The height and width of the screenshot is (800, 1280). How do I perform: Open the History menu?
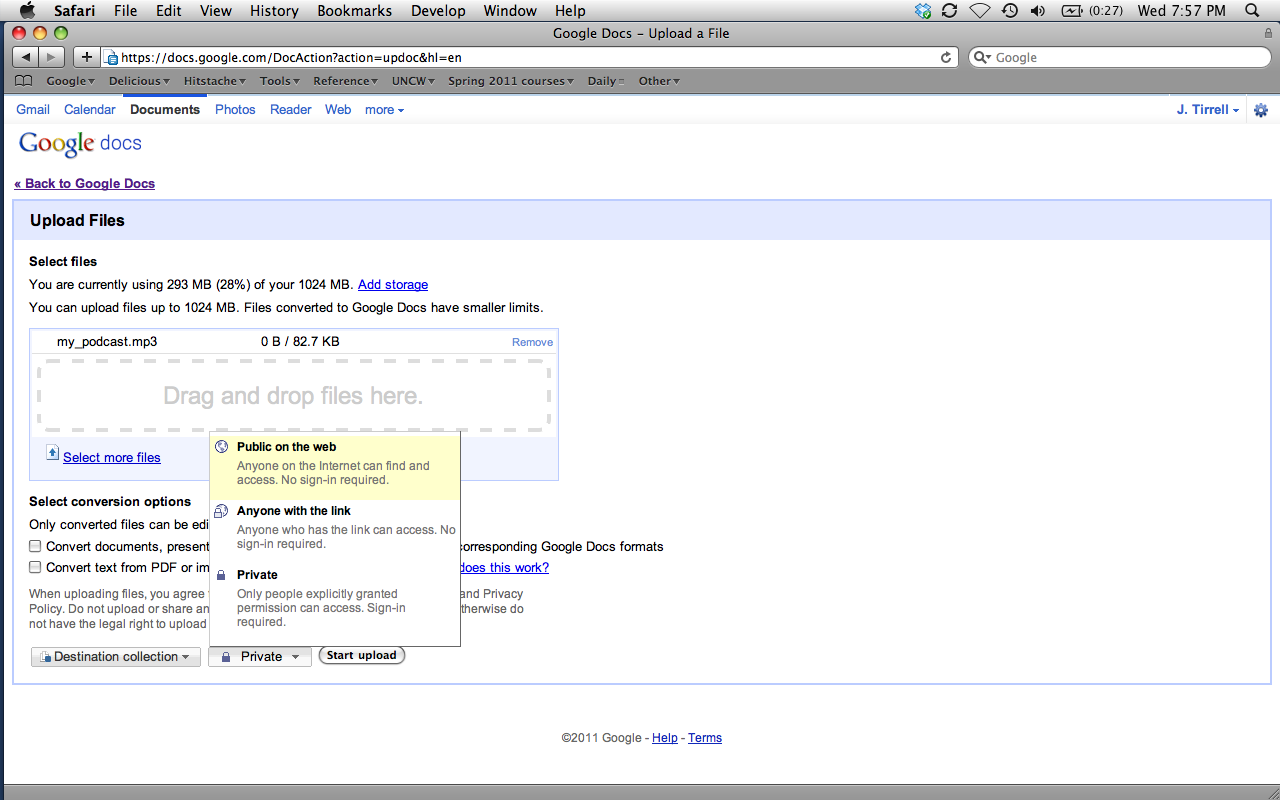(x=274, y=11)
